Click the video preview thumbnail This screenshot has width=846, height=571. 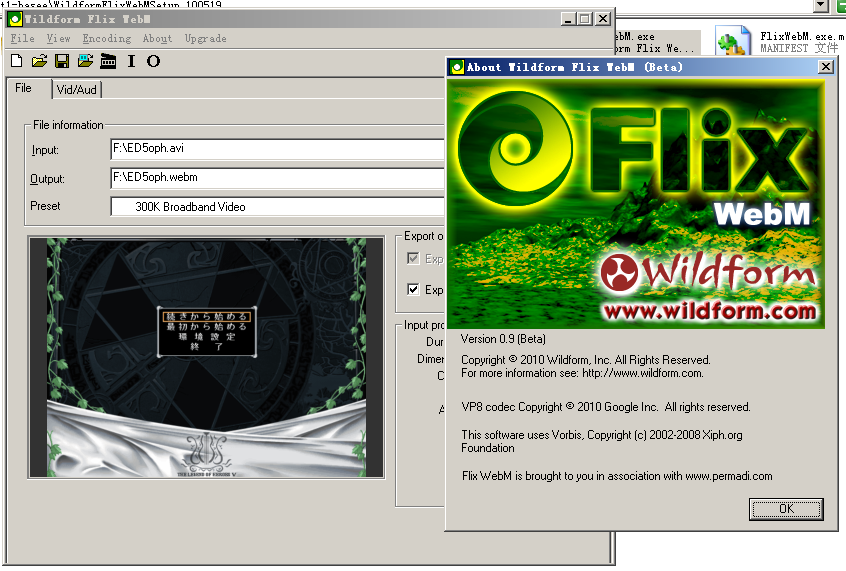pos(206,357)
